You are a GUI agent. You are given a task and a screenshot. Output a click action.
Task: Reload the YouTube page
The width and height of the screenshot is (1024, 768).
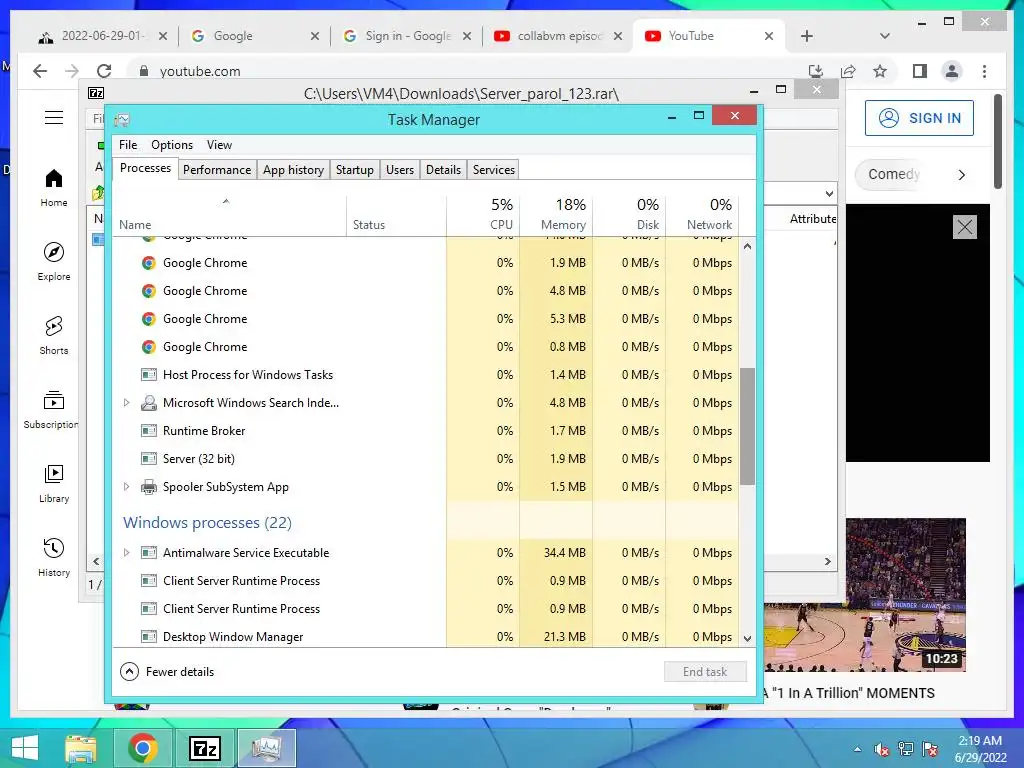tap(104, 71)
